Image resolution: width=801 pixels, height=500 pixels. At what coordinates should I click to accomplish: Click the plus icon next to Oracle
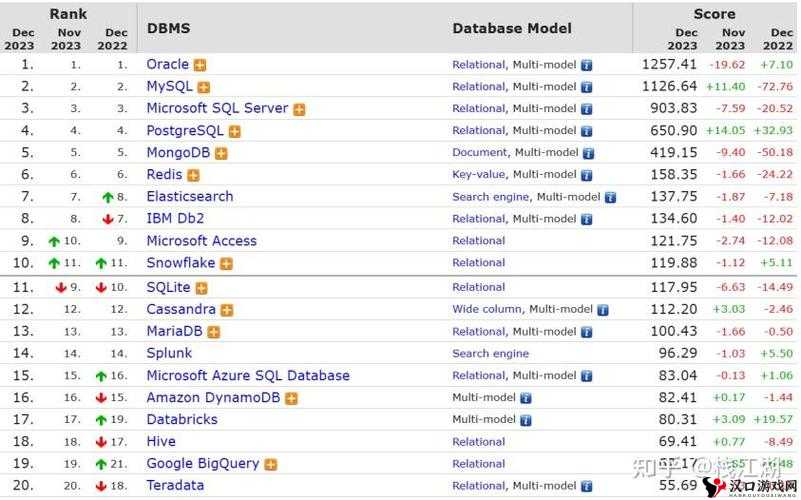coord(200,65)
